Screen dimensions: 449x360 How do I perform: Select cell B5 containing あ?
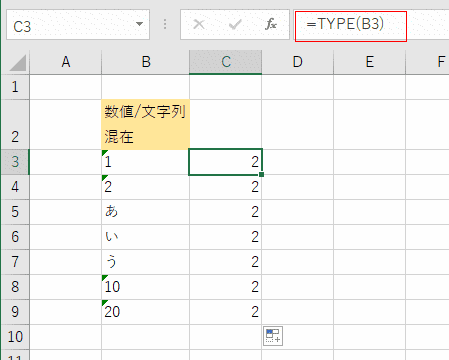click(145, 212)
